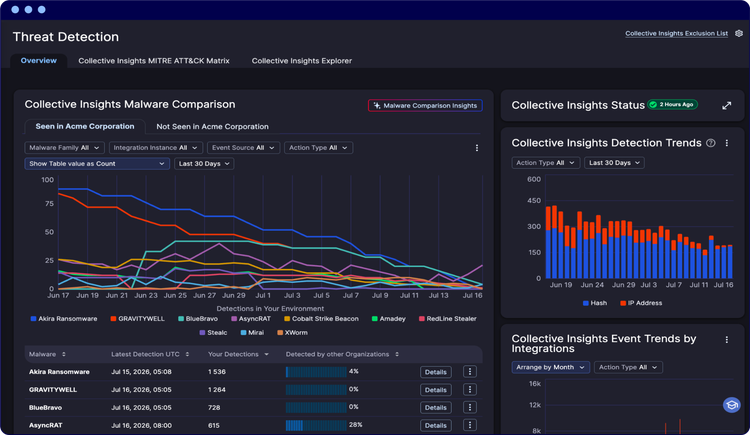Image resolution: width=750 pixels, height=435 pixels.
Task: Open Collective Insights Exclusion List link
Action: [x=676, y=33]
